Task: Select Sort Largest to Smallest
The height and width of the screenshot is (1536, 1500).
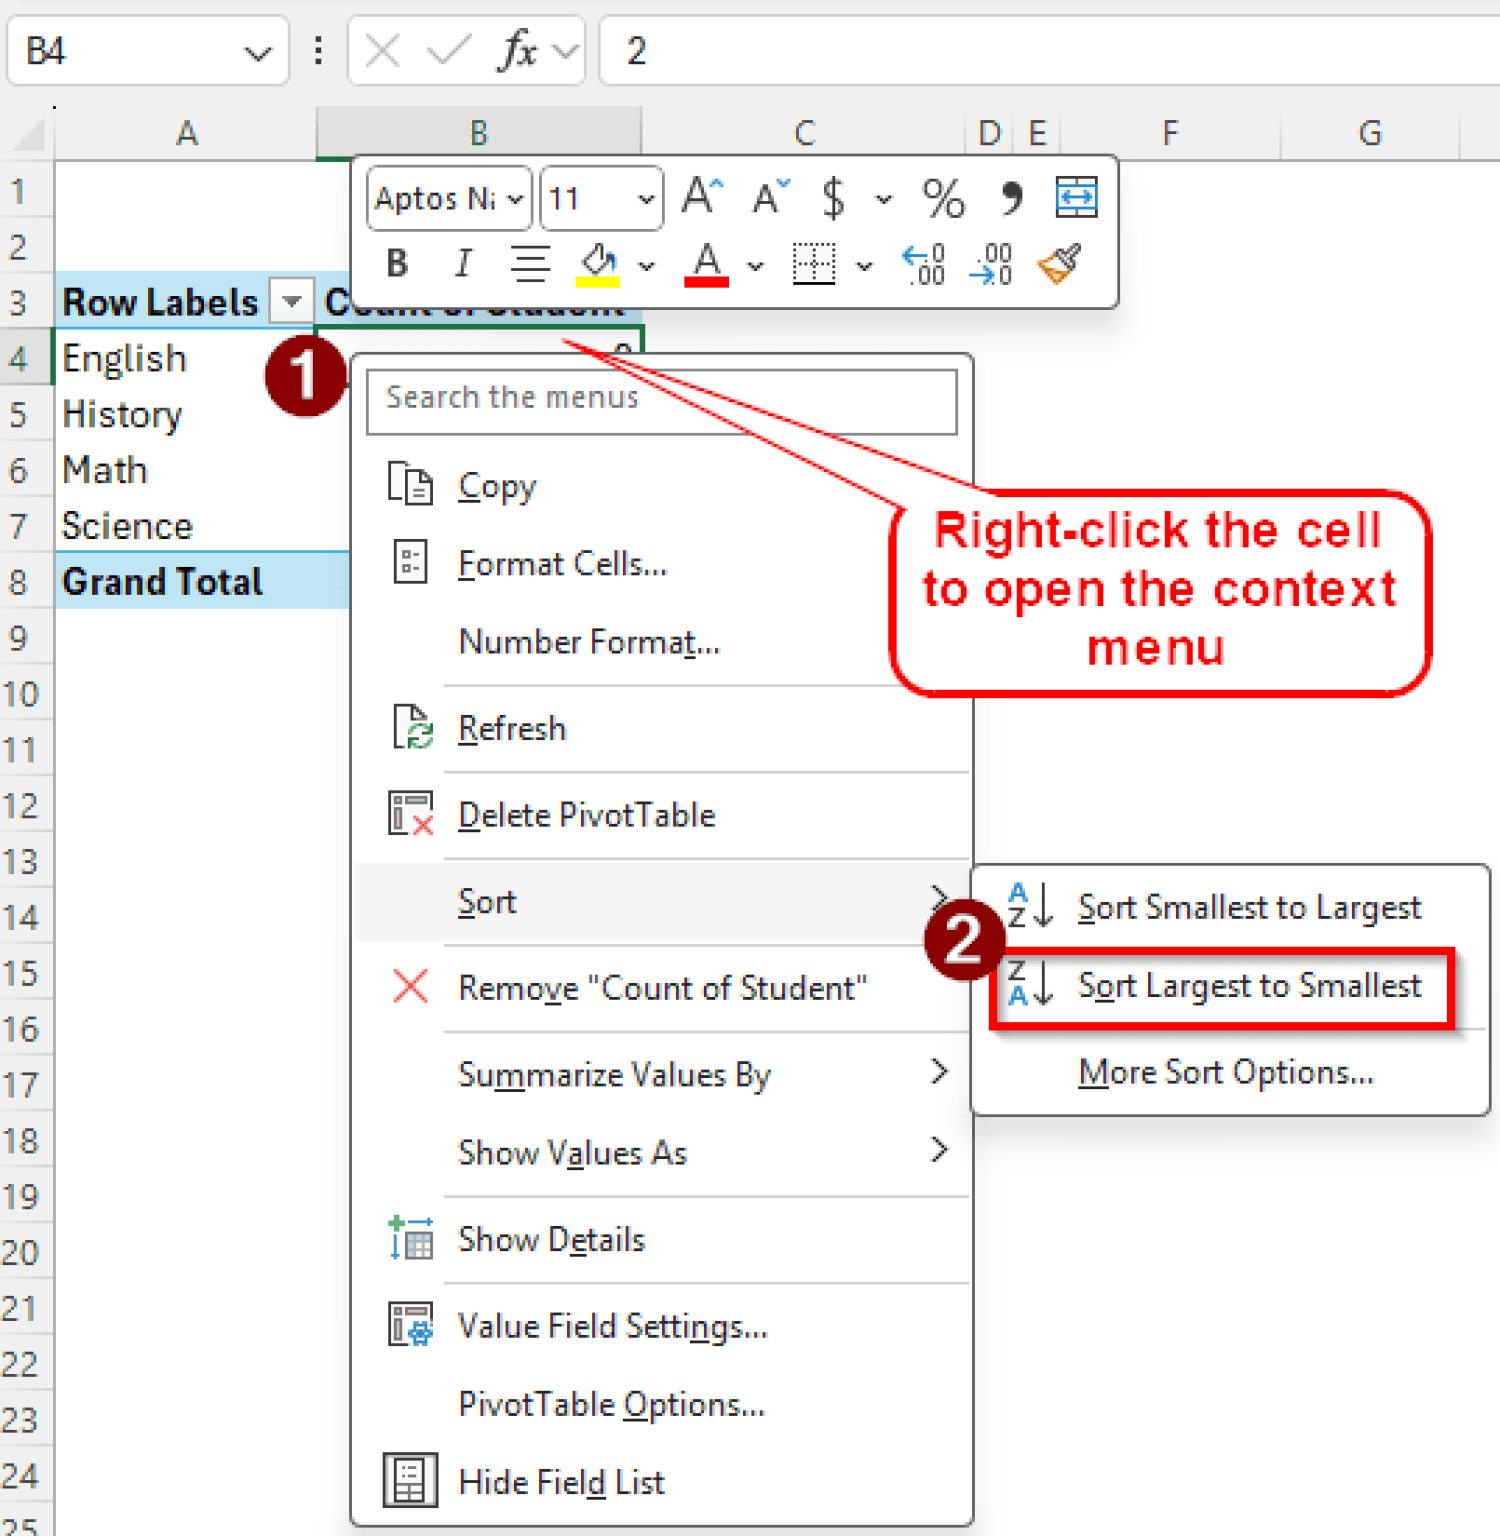Action: tap(1248, 986)
